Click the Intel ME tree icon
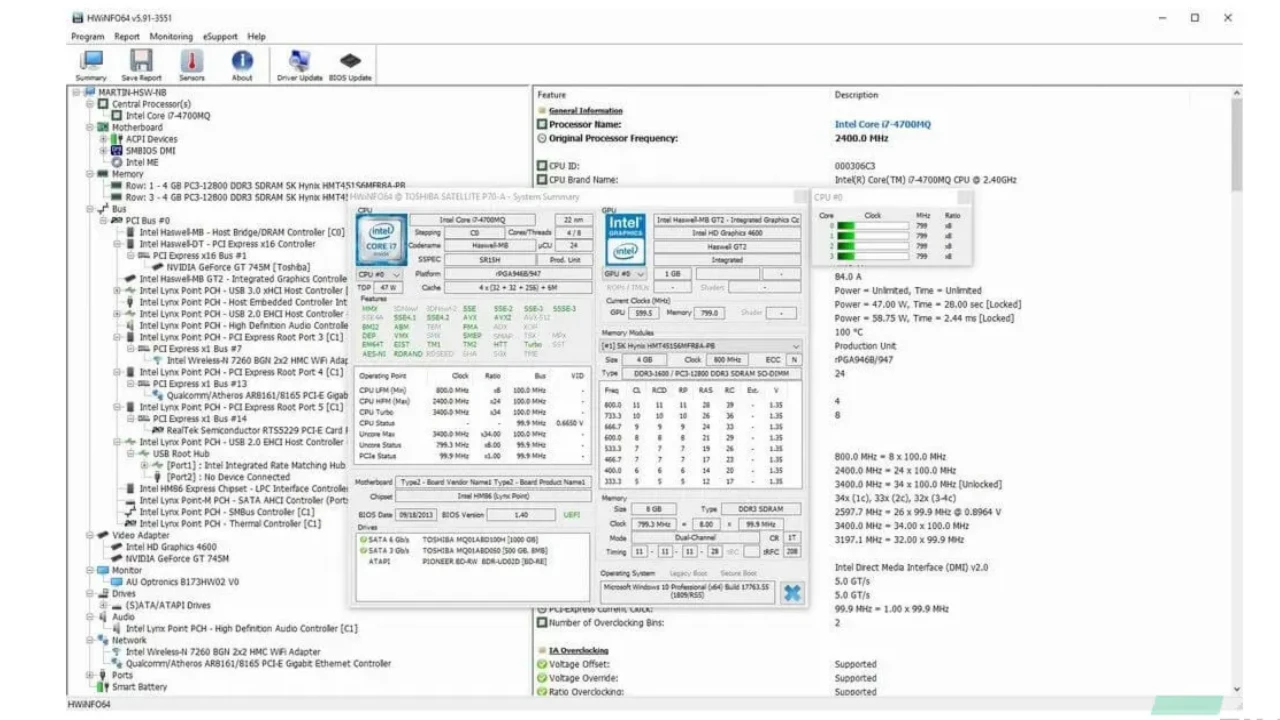The width and height of the screenshot is (1280, 720). tap(117, 162)
